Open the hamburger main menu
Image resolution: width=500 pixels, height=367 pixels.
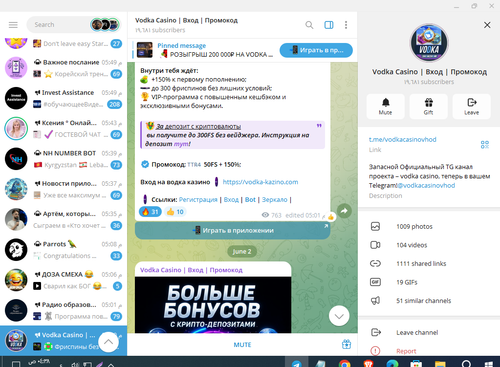(13, 25)
